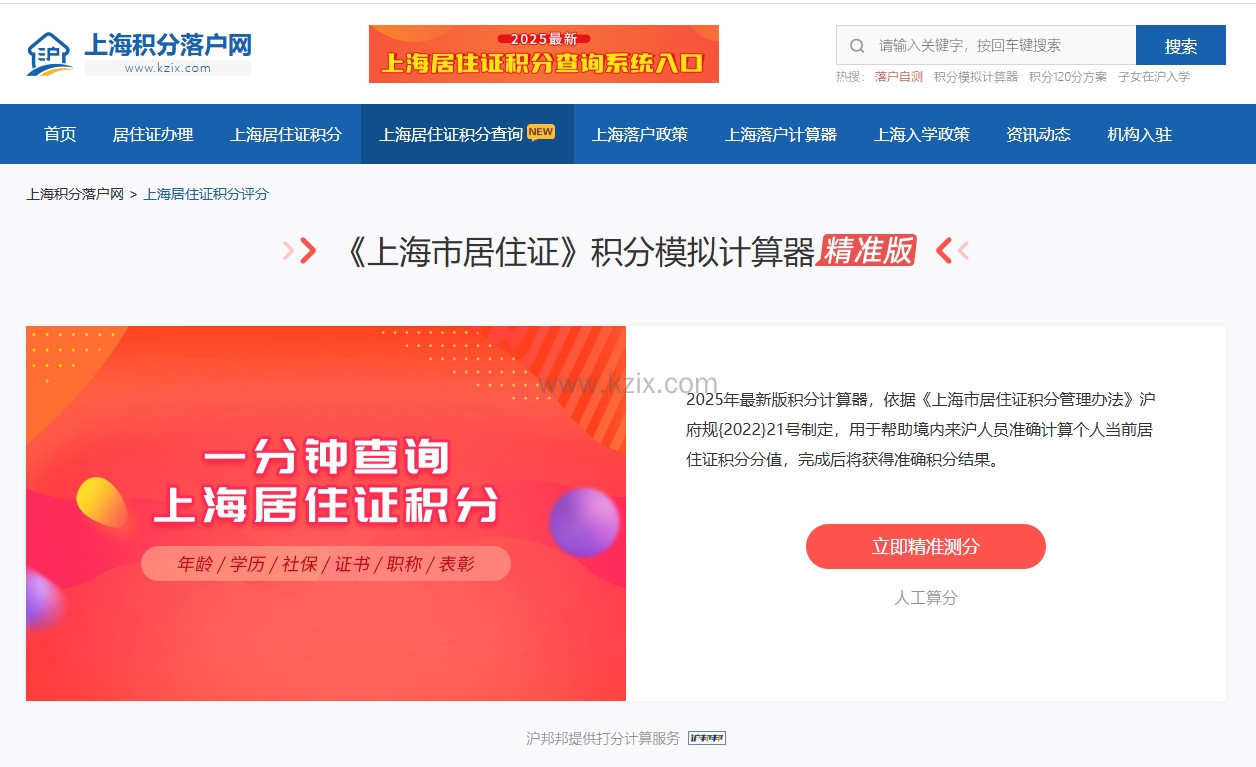Click the 上海积分落户网 house logo icon

pyautogui.click(x=50, y=54)
